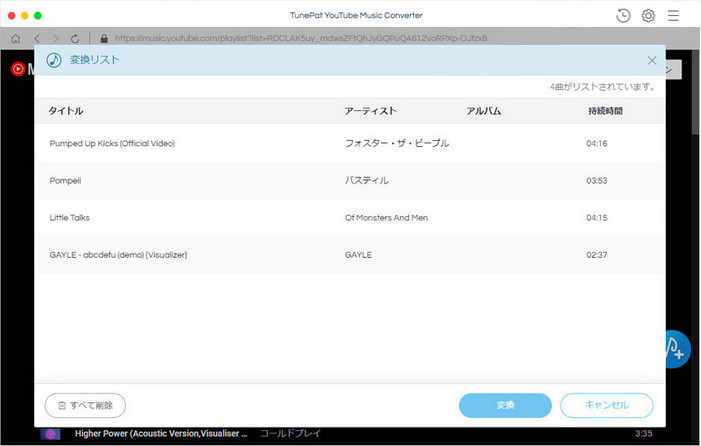Select the Pompeii song title
This screenshot has height=446, width=701.
point(65,181)
